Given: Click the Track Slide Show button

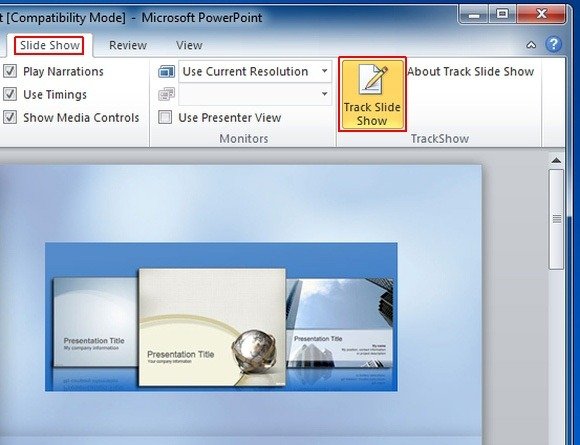Looking at the screenshot, I should pos(372,94).
